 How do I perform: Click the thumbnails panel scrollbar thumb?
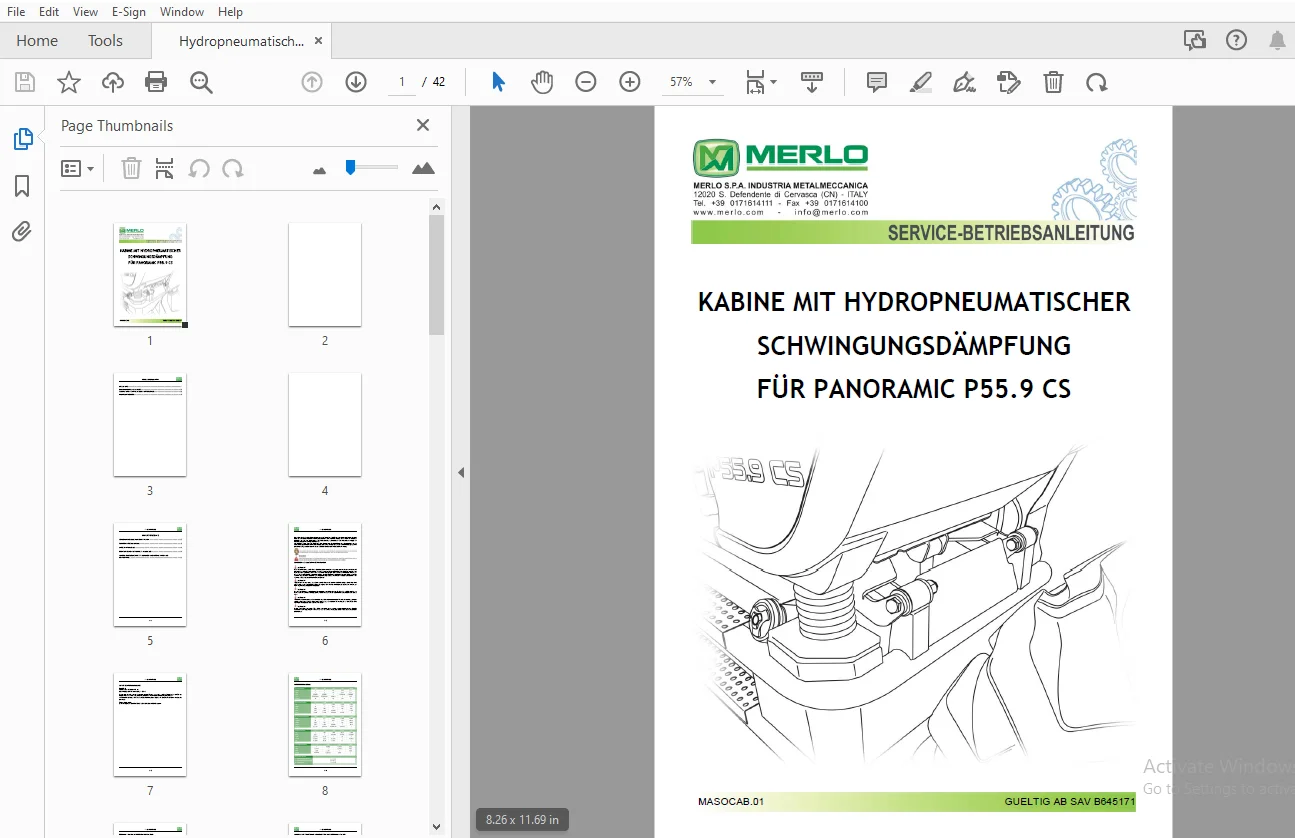coord(436,274)
